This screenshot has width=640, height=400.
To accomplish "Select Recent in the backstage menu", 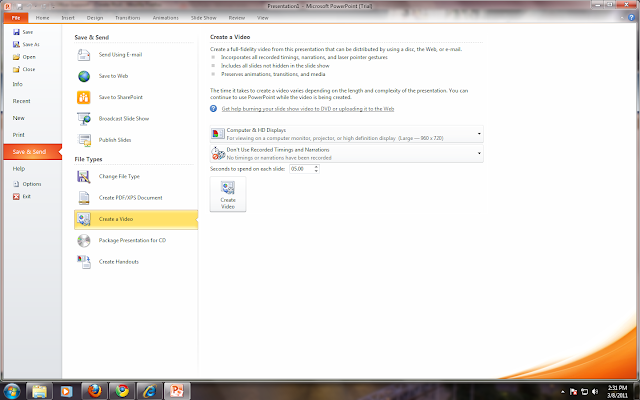I will click(21, 101).
